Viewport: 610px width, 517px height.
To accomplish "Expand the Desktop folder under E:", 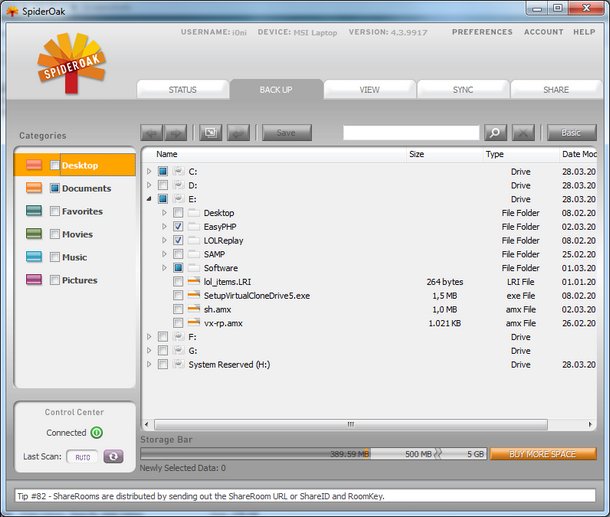I will click(164, 213).
